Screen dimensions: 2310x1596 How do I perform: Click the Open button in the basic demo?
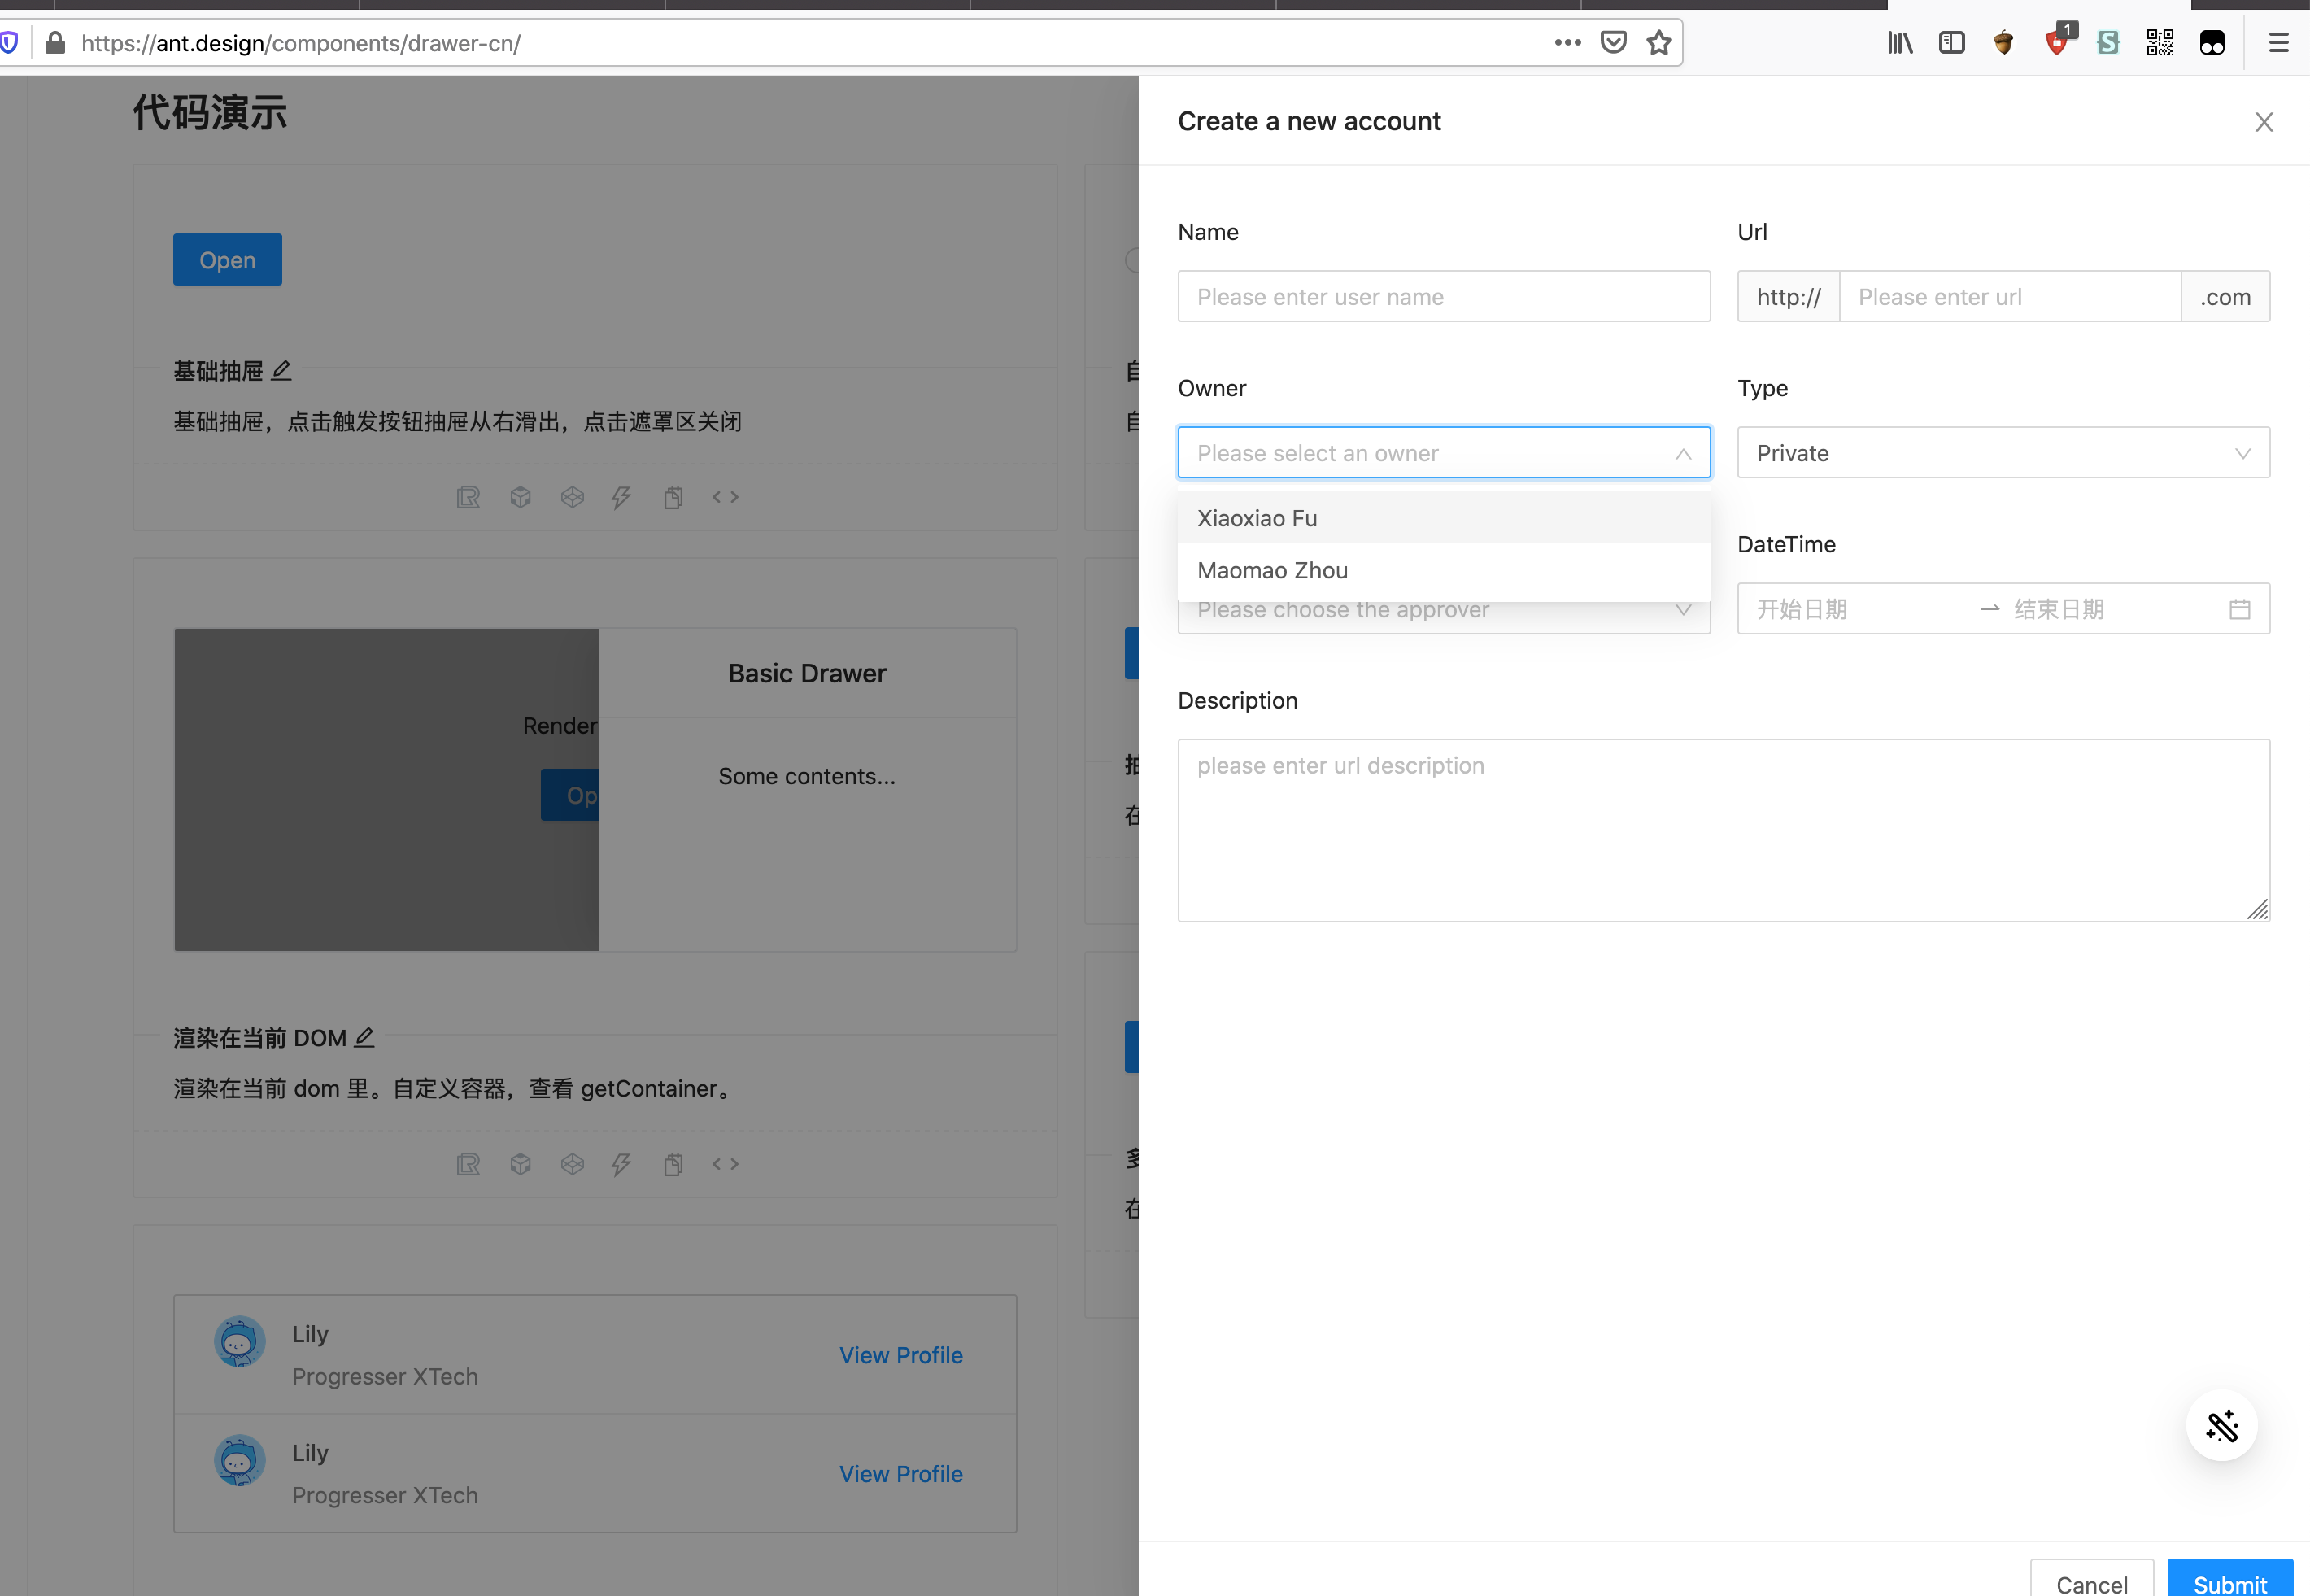[x=227, y=259]
